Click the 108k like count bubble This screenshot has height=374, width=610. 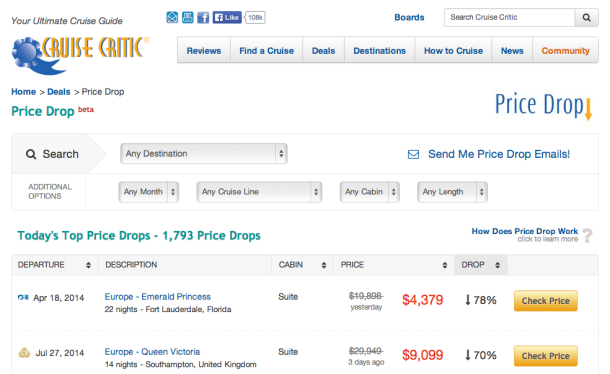click(x=255, y=18)
